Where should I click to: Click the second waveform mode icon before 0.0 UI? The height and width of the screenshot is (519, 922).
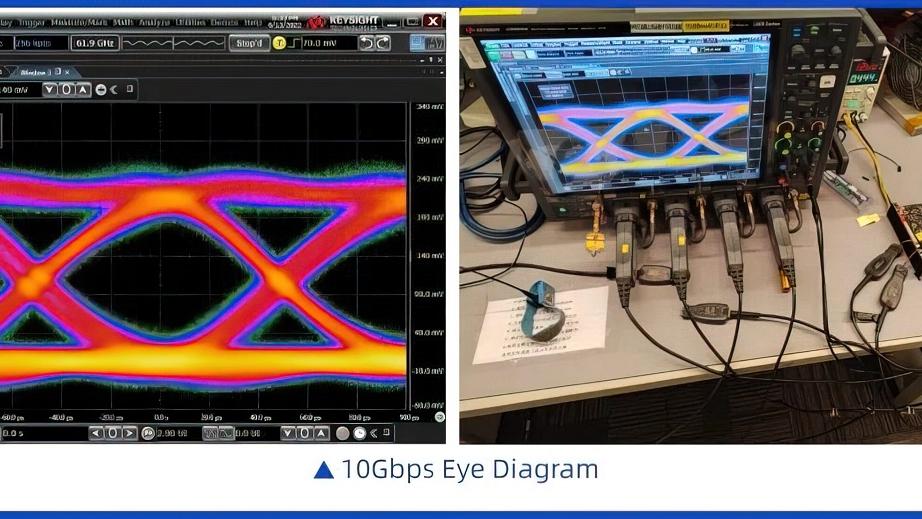pyautogui.click(x=226, y=433)
